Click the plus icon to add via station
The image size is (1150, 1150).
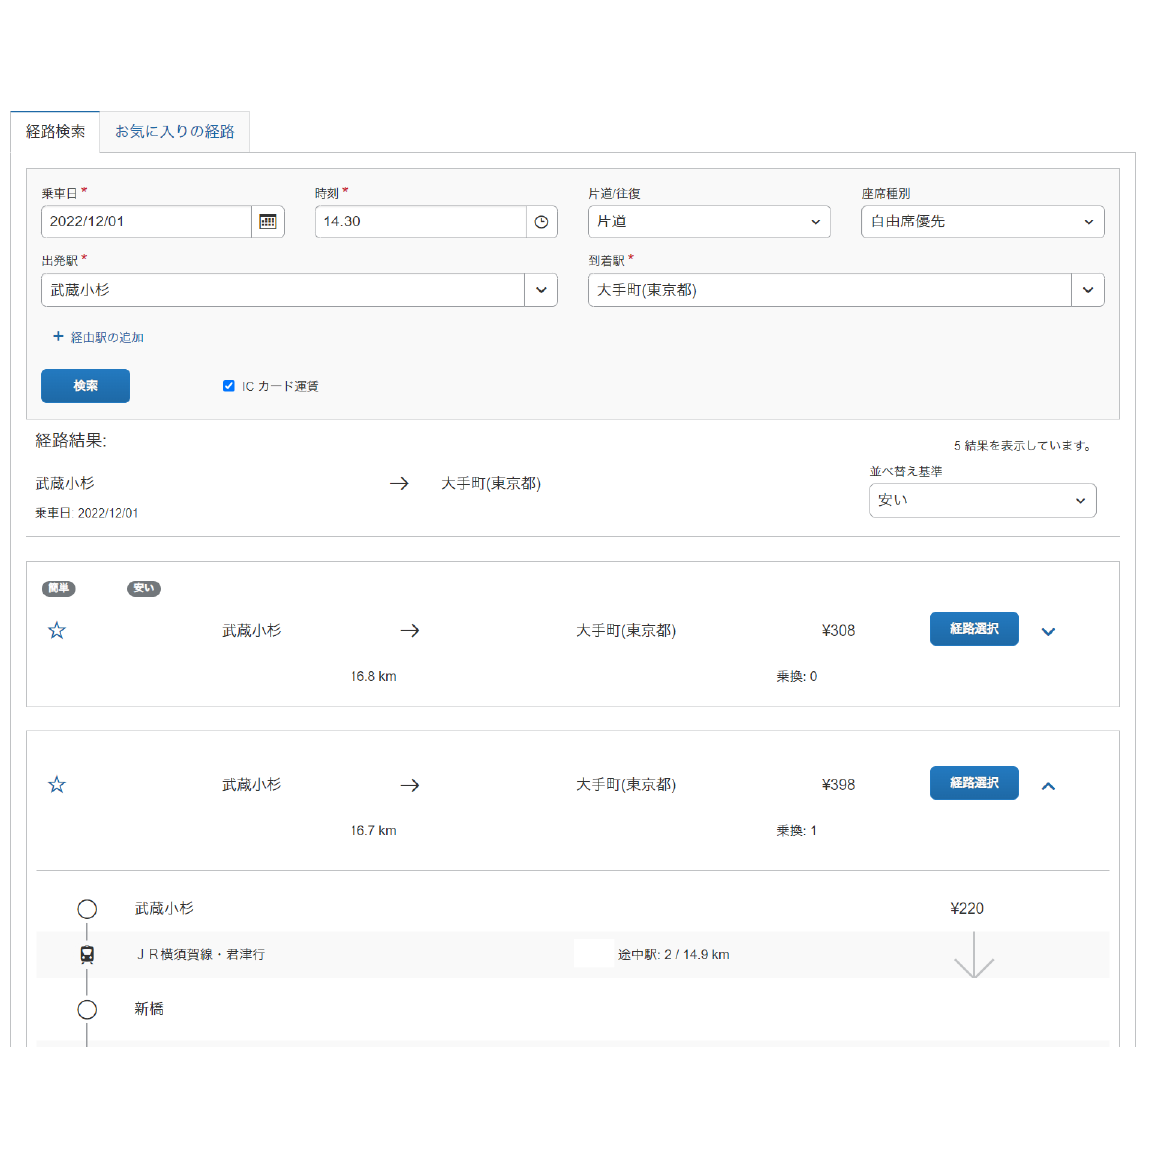(58, 337)
